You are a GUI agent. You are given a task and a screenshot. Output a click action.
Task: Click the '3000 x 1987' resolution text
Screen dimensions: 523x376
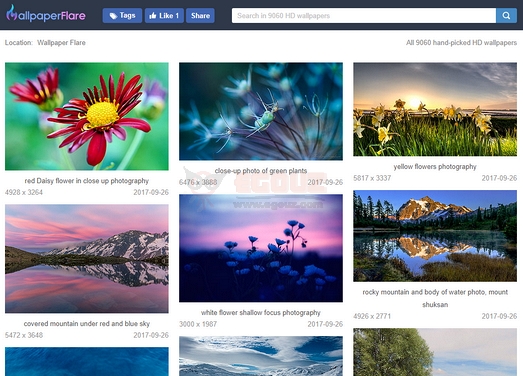click(x=198, y=324)
